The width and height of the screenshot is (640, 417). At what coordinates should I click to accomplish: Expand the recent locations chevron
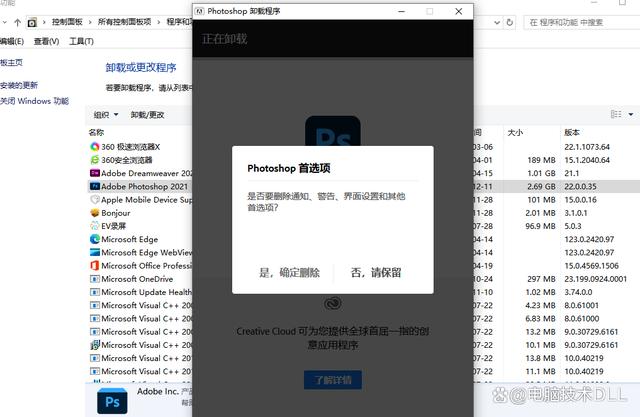pyautogui.click(x=4, y=22)
